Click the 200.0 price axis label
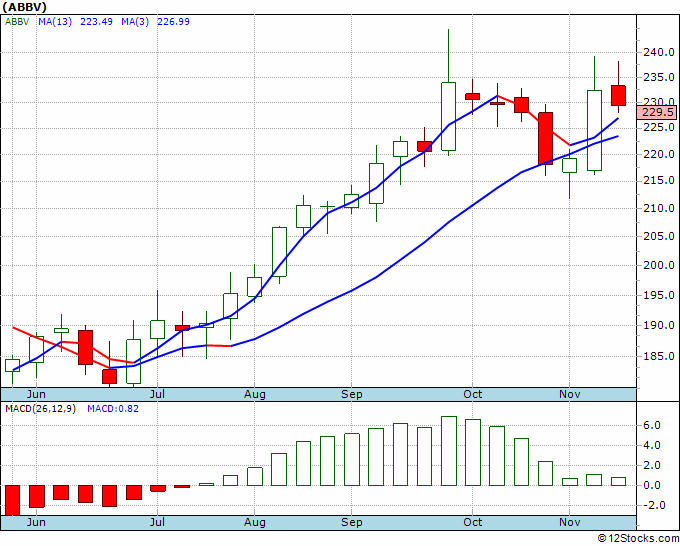The height and width of the screenshot is (546, 680). click(x=658, y=265)
